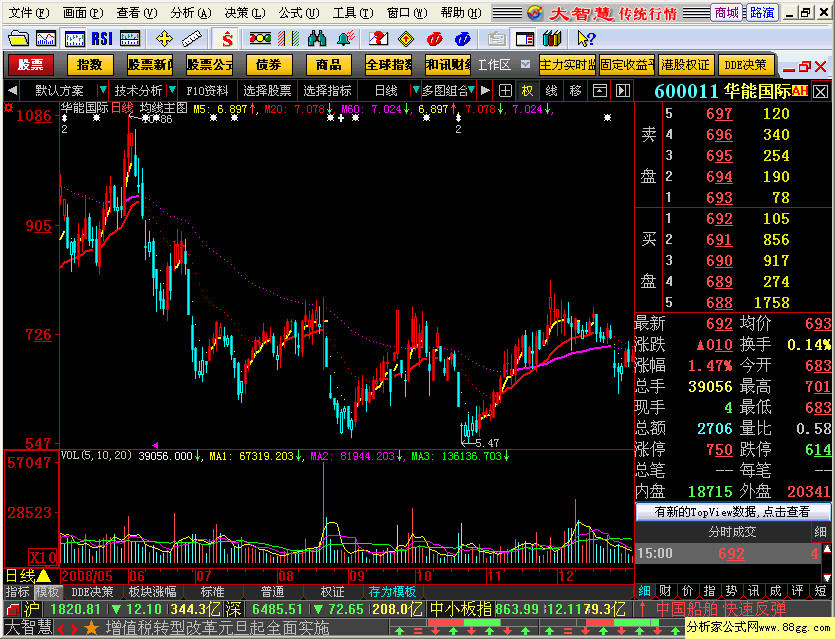Click the chart question mark icon
The height and width of the screenshot is (639, 835).
pyautogui.click(x=378, y=38)
